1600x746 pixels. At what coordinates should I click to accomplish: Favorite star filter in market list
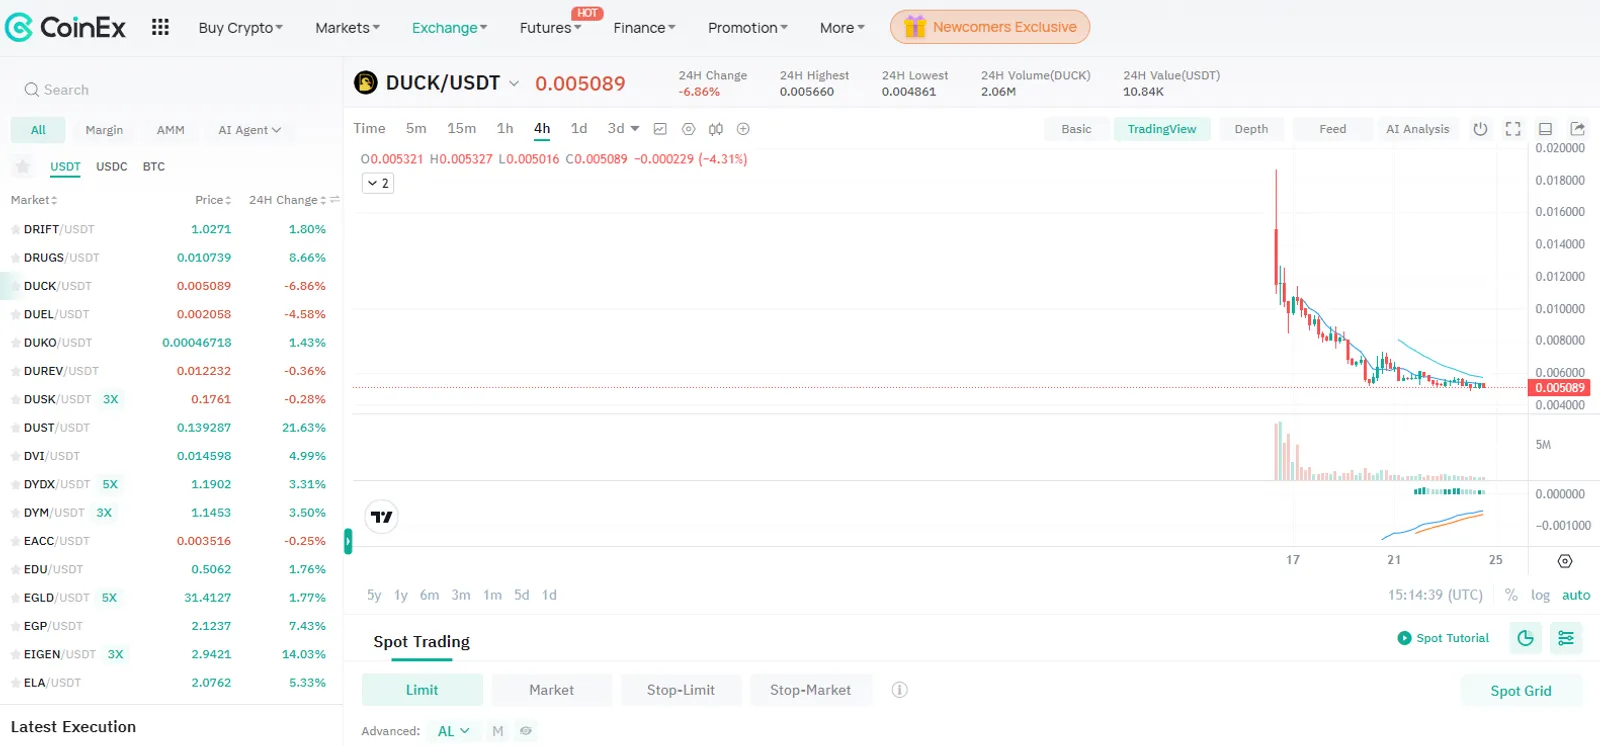coord(23,167)
